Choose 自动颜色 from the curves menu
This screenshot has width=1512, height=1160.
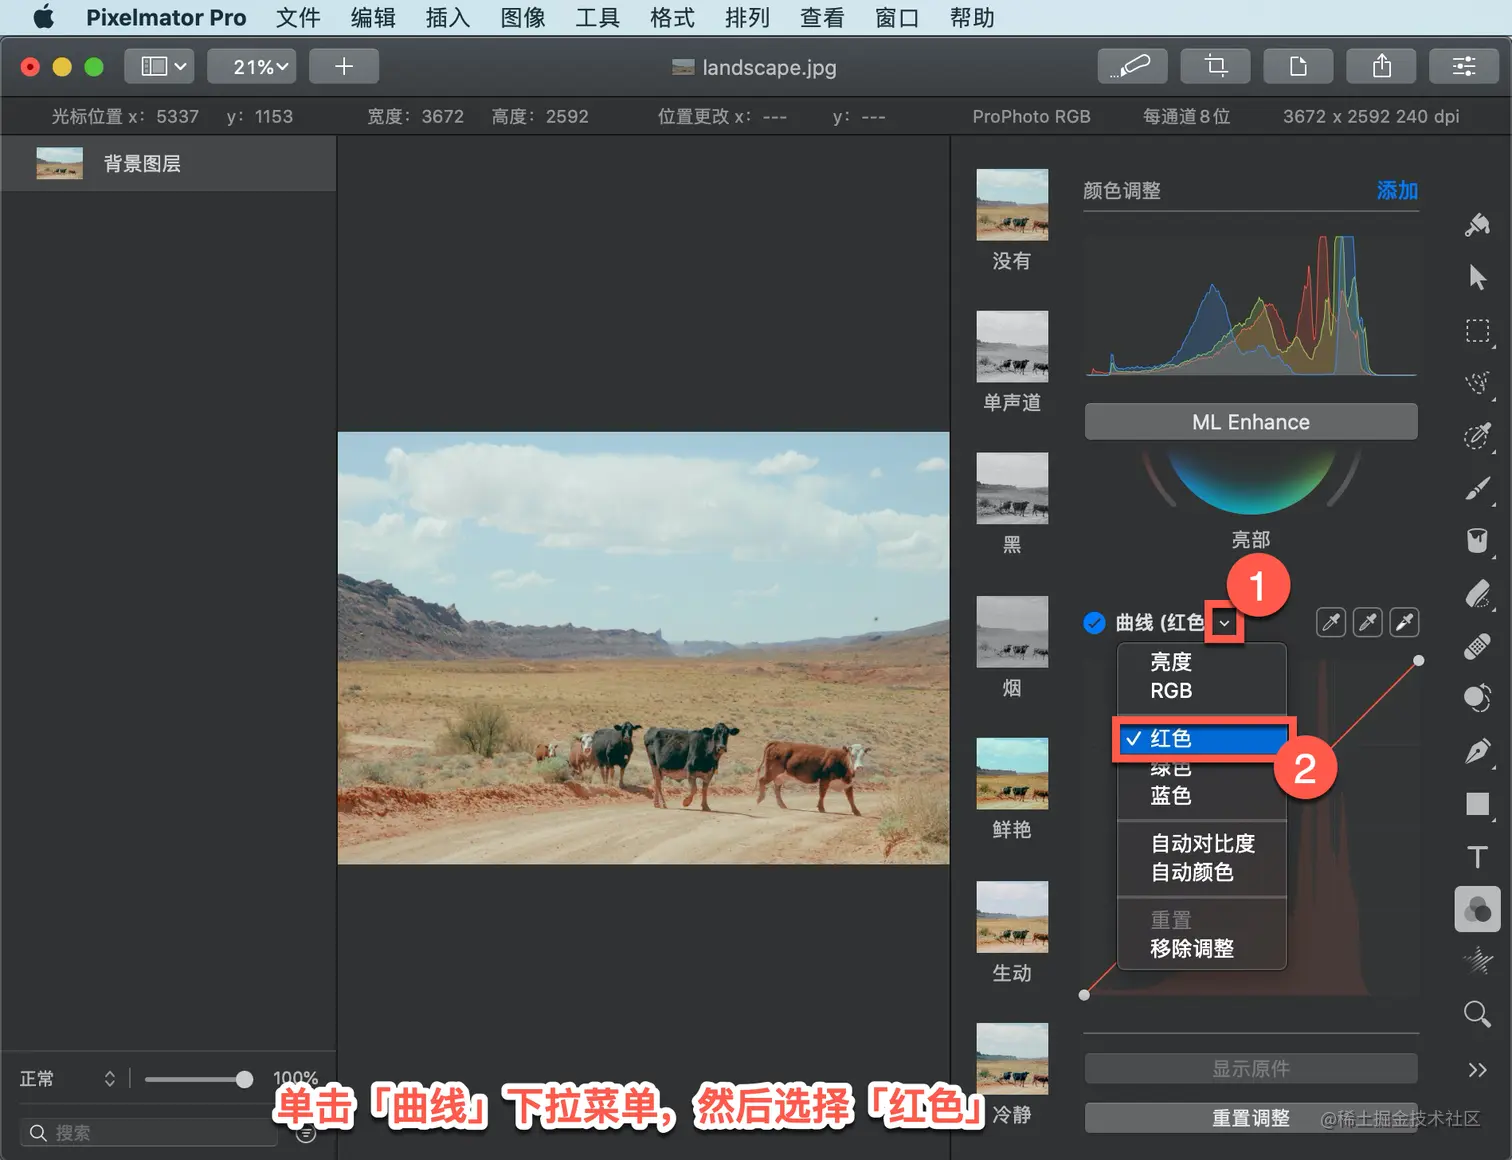pos(1201,873)
